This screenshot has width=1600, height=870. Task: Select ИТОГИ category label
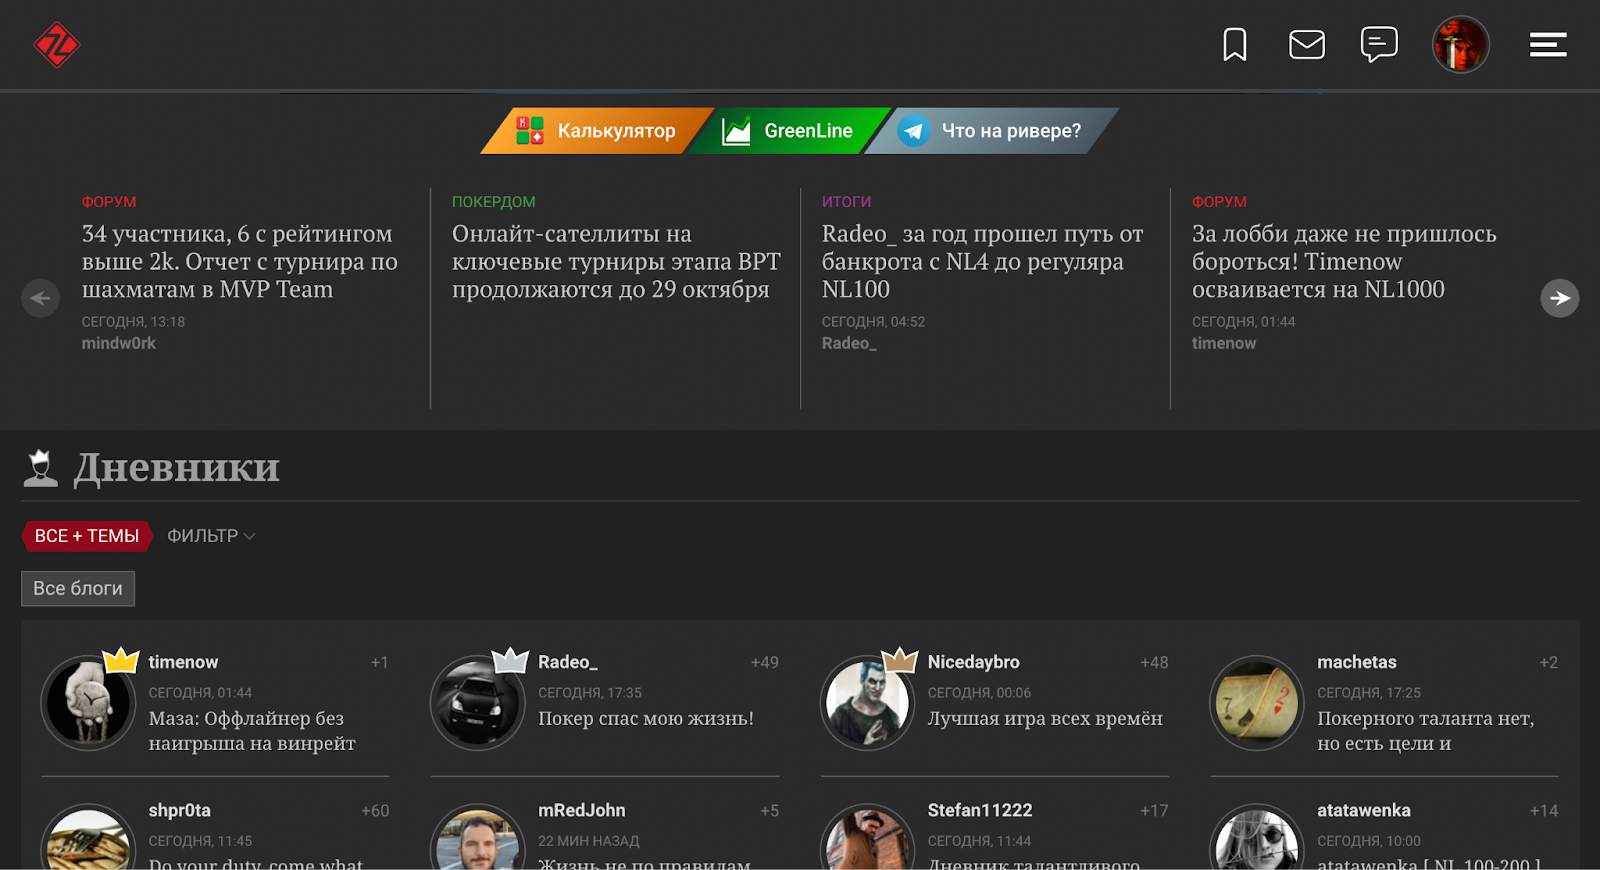click(x=847, y=202)
